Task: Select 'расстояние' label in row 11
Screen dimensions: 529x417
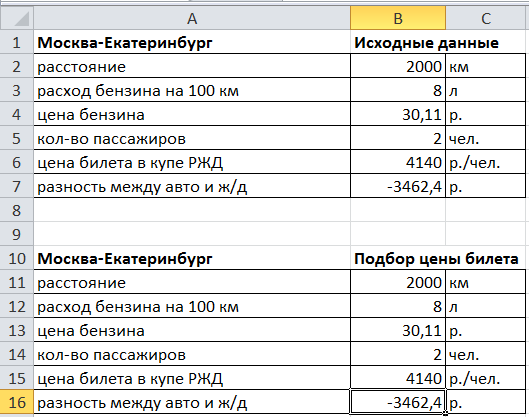Action: (x=81, y=283)
